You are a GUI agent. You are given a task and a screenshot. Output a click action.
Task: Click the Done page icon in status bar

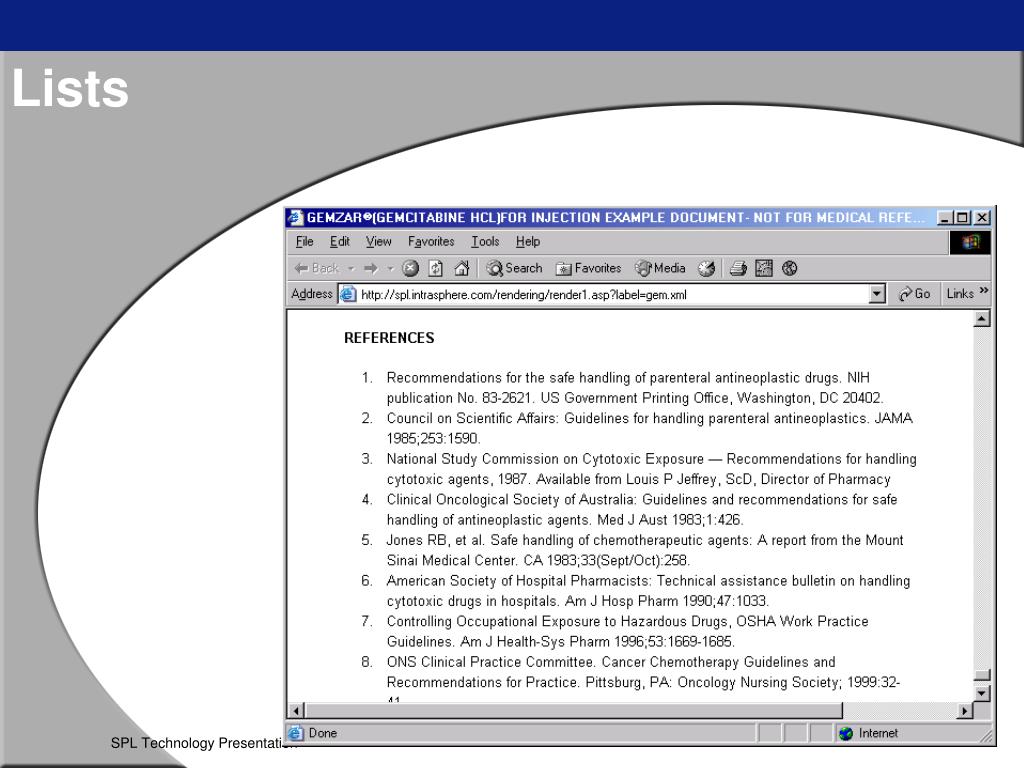point(295,733)
